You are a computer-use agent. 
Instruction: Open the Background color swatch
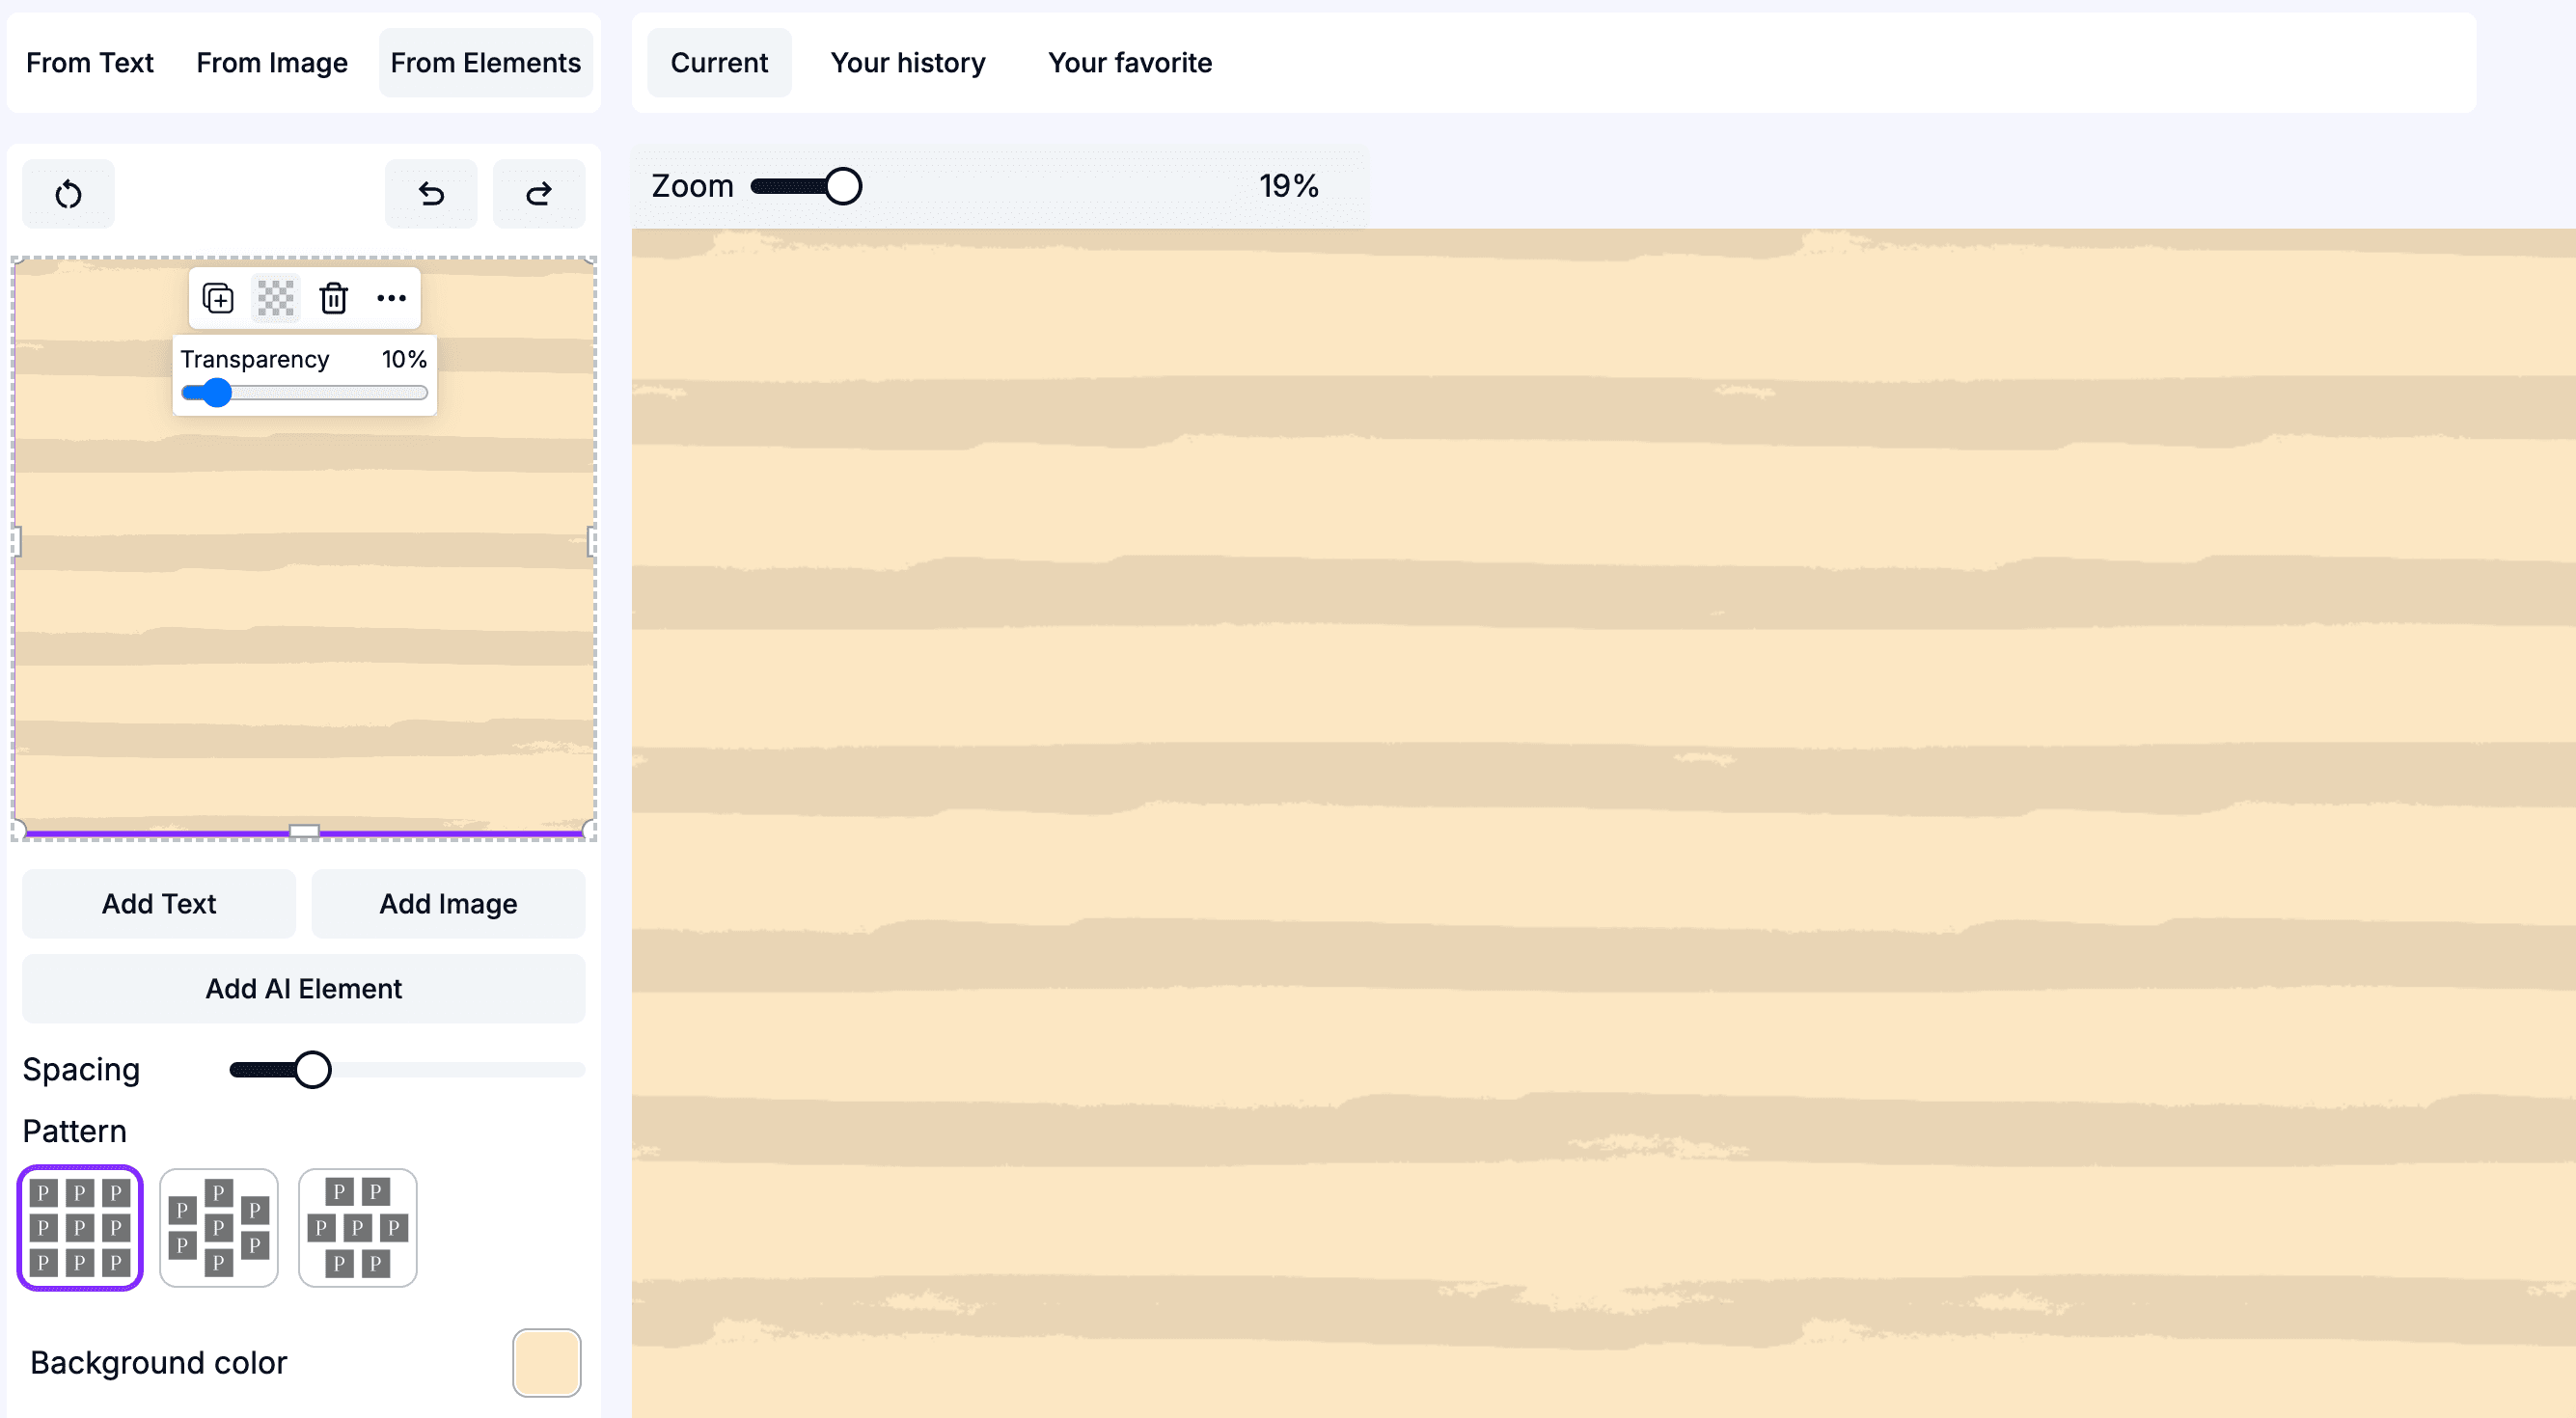tap(546, 1363)
